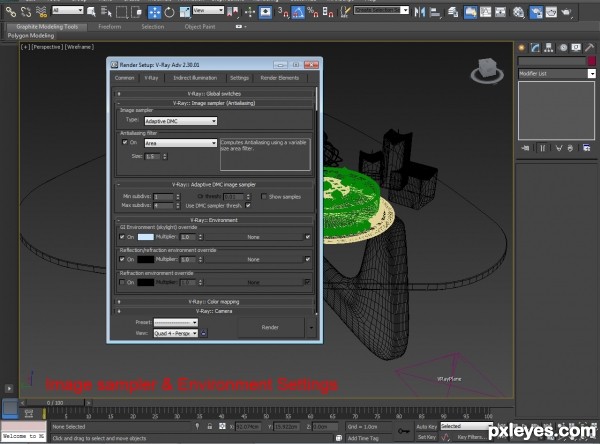Toggle the Angle Snap icon
The height and width of the screenshot is (444, 600).
tap(298, 12)
